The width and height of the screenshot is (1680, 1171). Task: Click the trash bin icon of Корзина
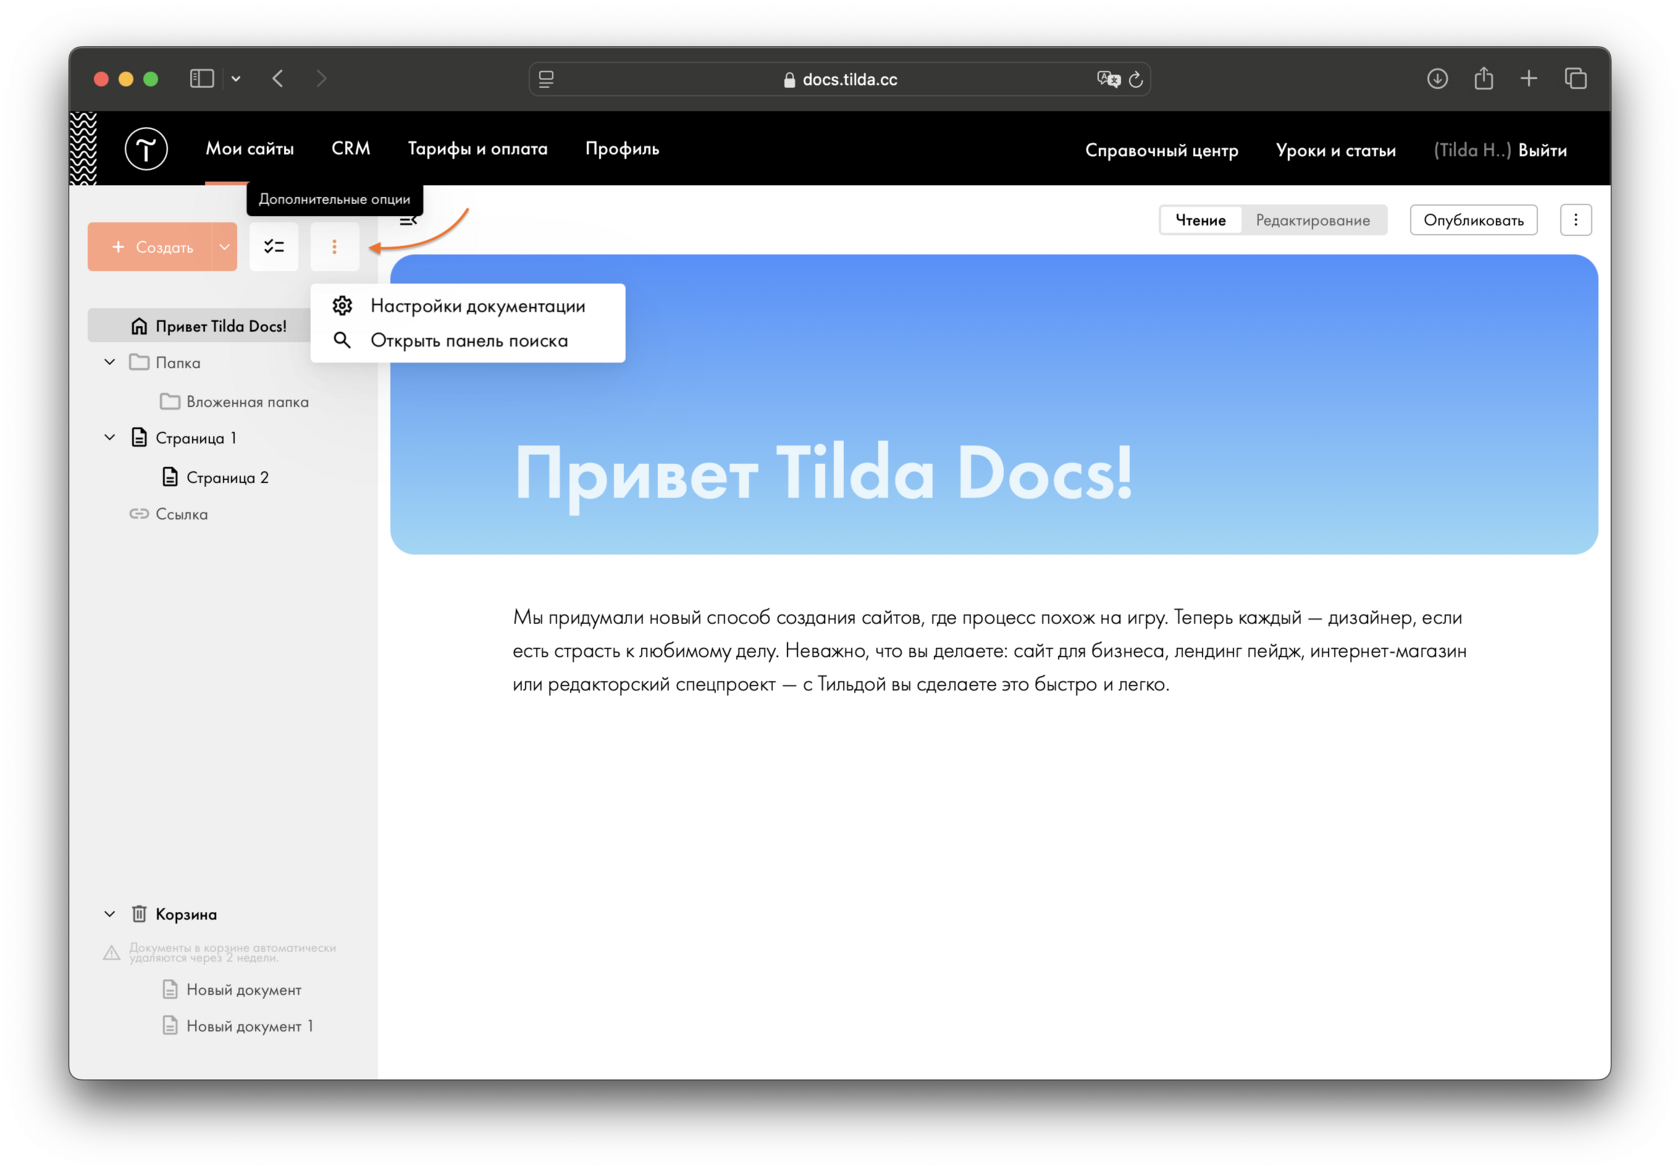pyautogui.click(x=139, y=914)
